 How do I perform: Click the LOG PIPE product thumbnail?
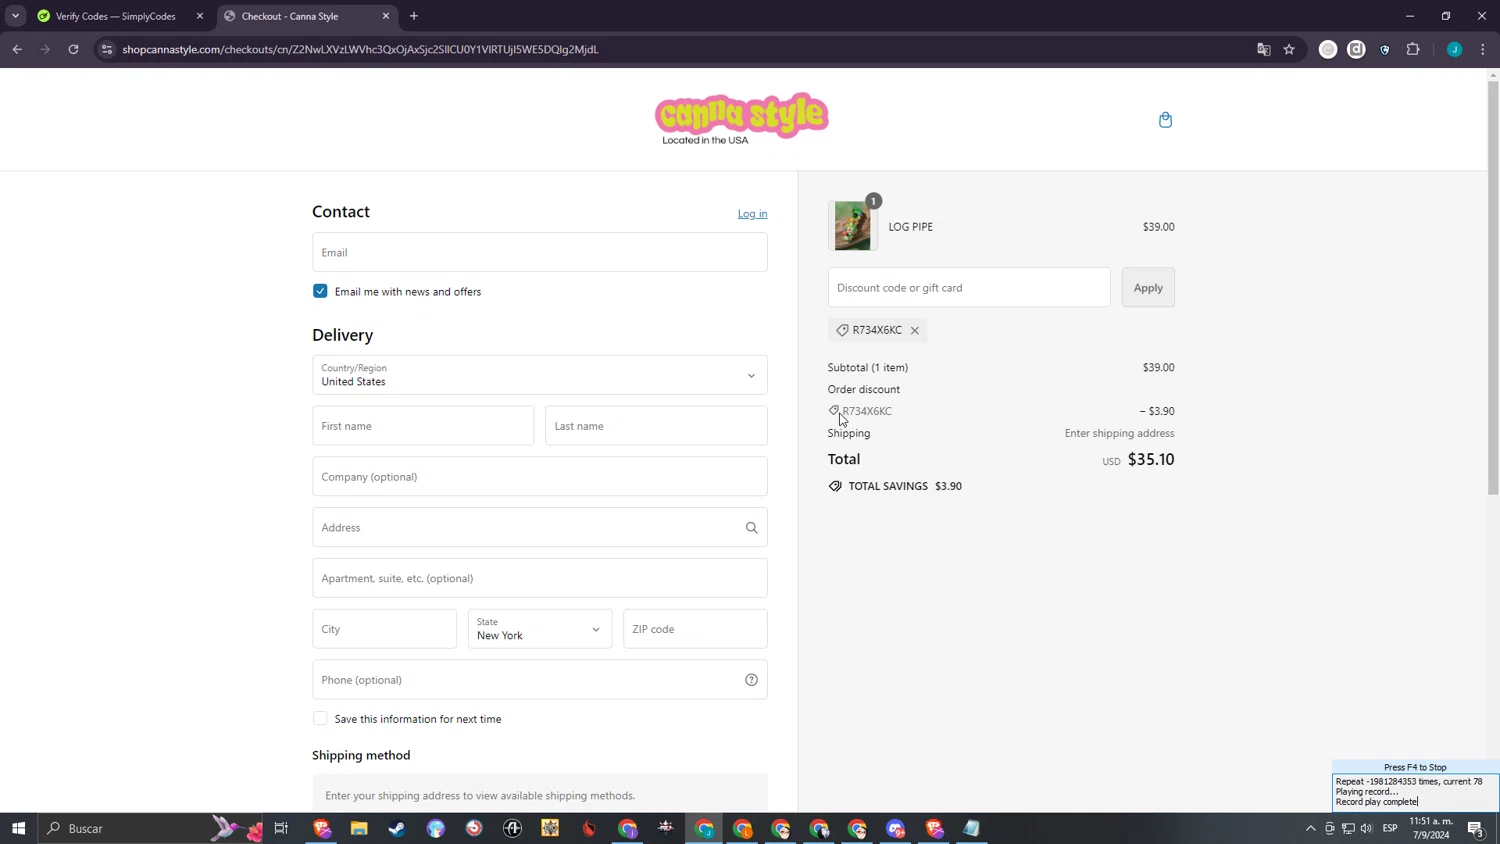tap(852, 226)
